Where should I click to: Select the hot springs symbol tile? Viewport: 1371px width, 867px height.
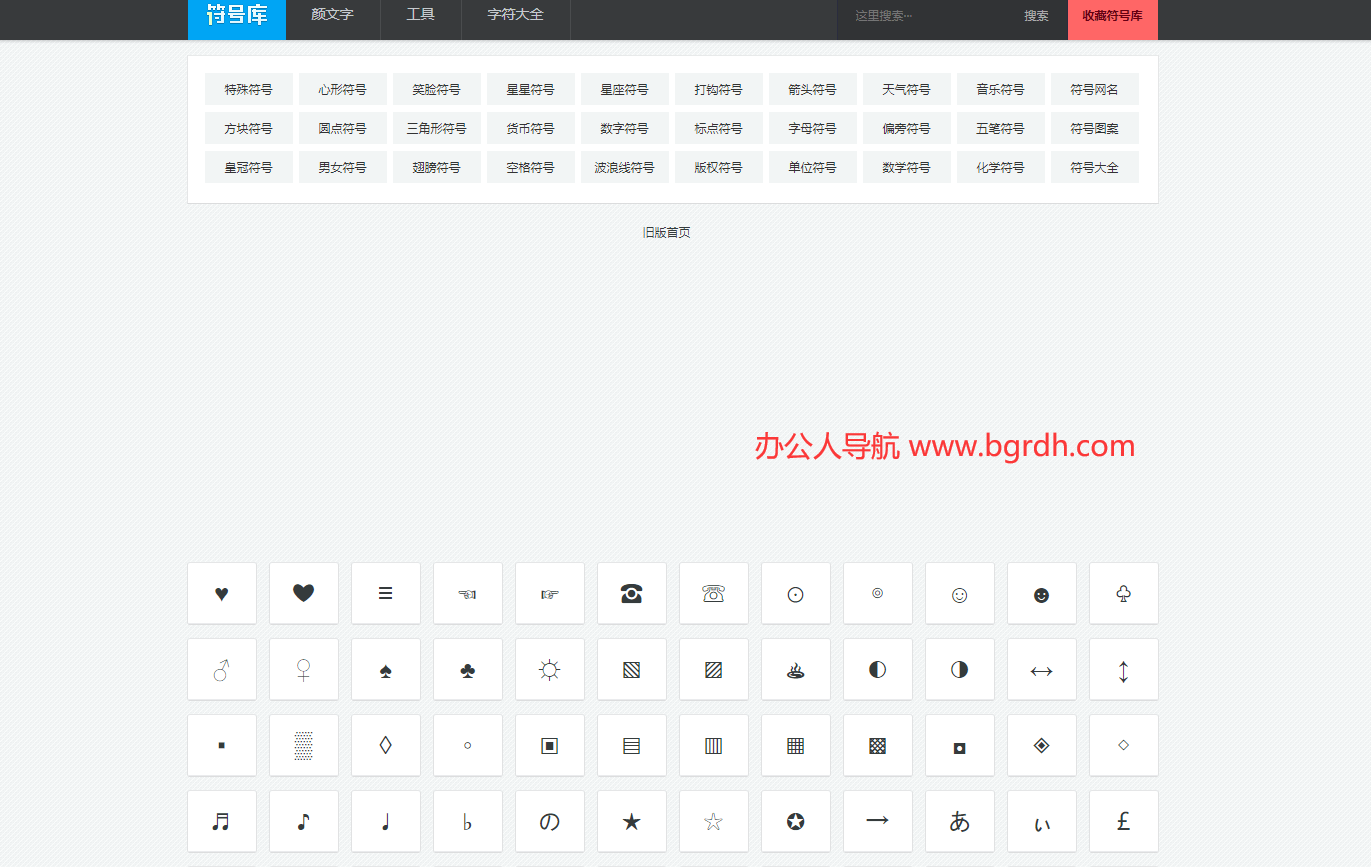pos(795,670)
